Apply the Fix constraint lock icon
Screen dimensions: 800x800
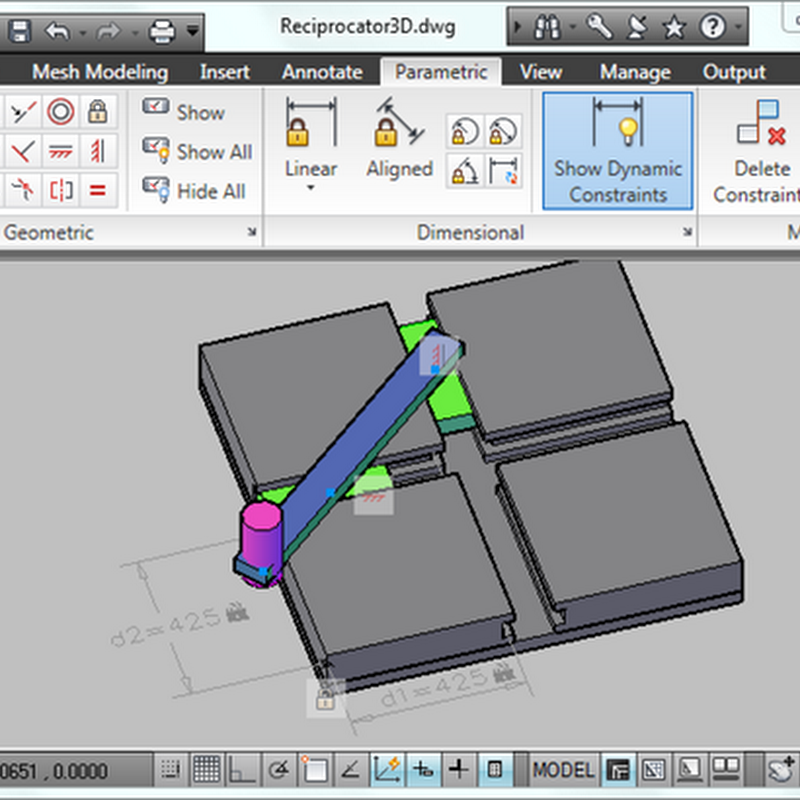point(98,111)
